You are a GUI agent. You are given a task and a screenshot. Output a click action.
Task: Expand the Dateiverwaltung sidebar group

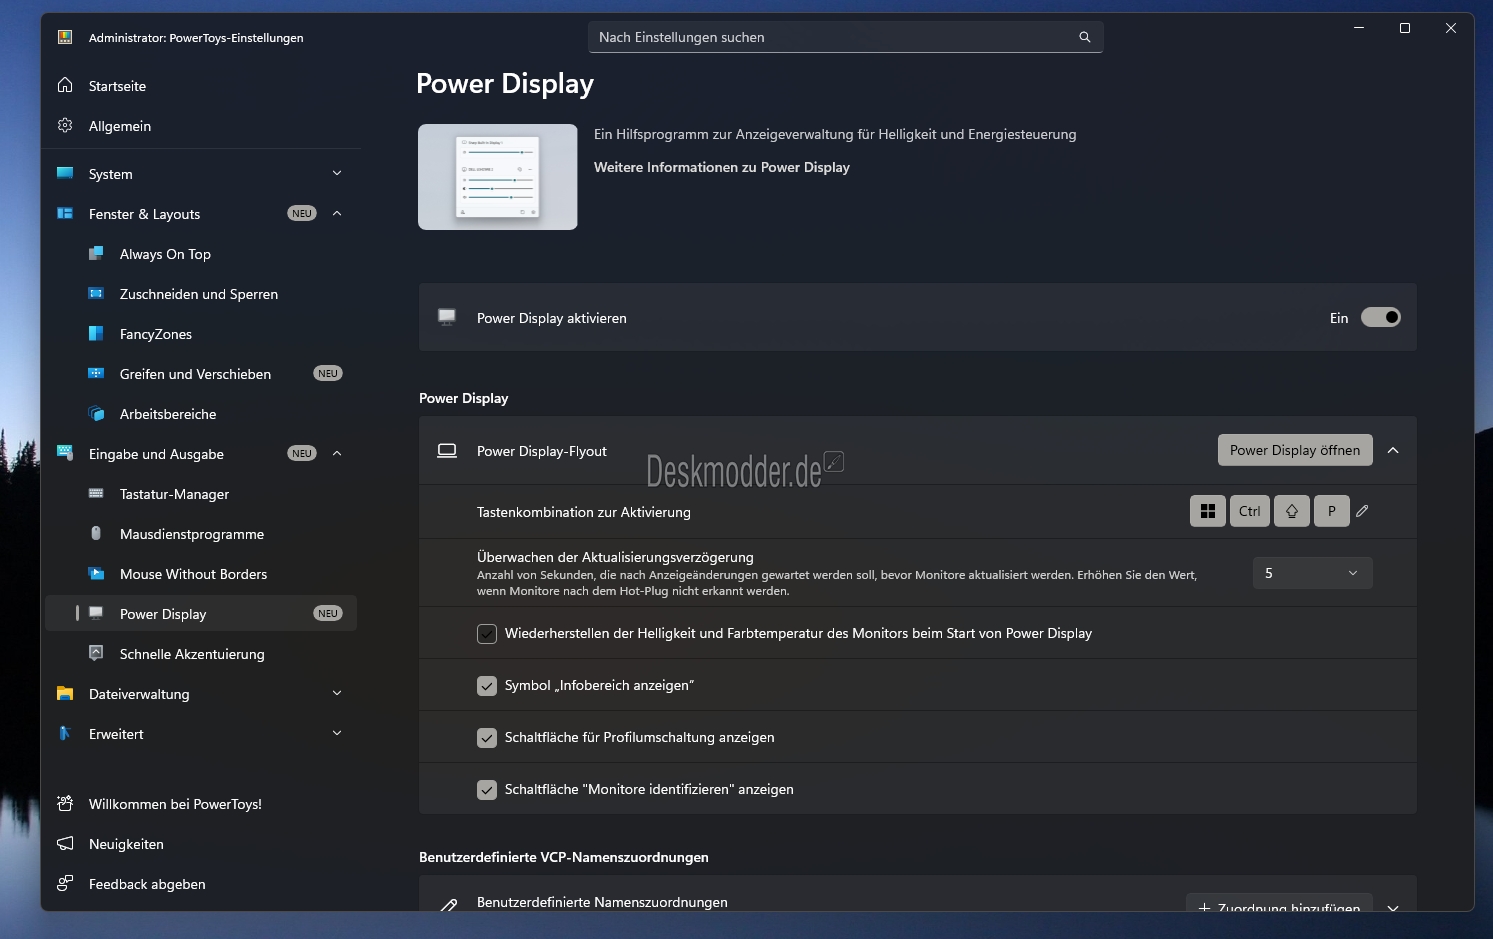pos(337,694)
